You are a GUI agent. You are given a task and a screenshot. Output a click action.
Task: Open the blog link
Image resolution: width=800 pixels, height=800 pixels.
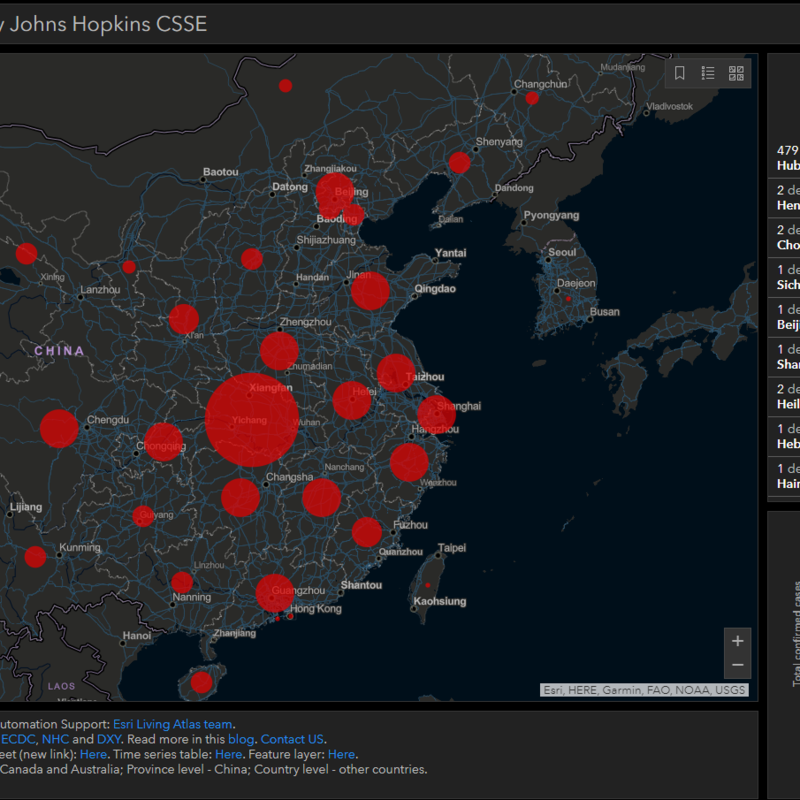(241, 739)
